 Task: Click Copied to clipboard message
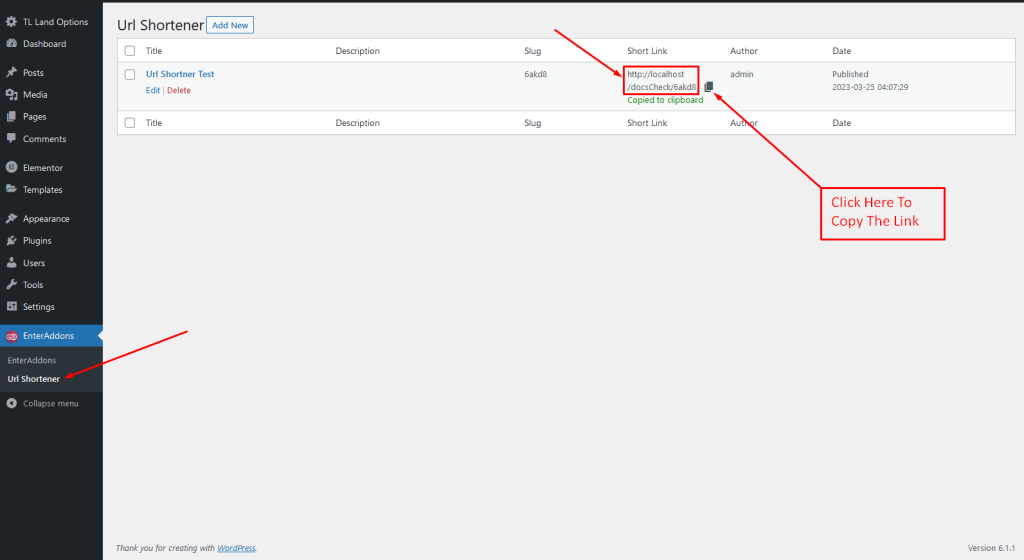coord(665,100)
